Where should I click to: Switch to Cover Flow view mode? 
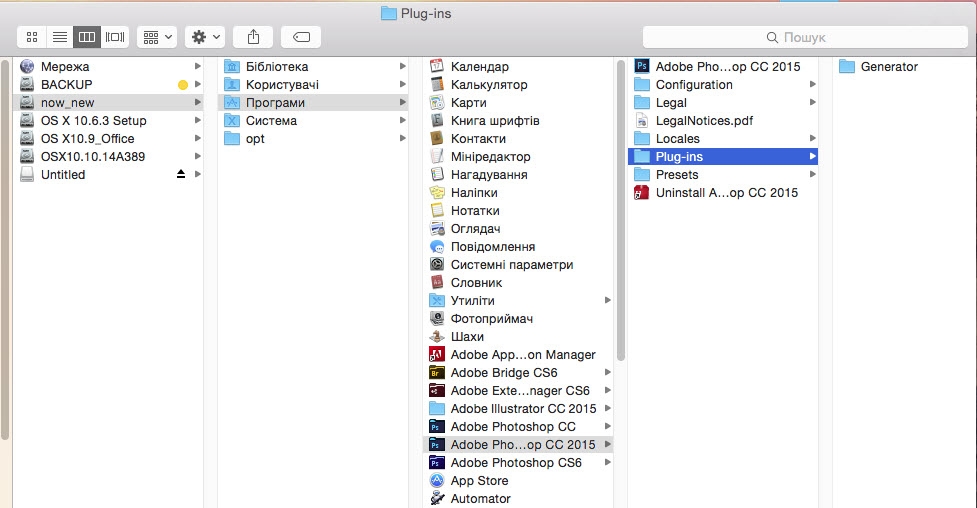(x=115, y=37)
